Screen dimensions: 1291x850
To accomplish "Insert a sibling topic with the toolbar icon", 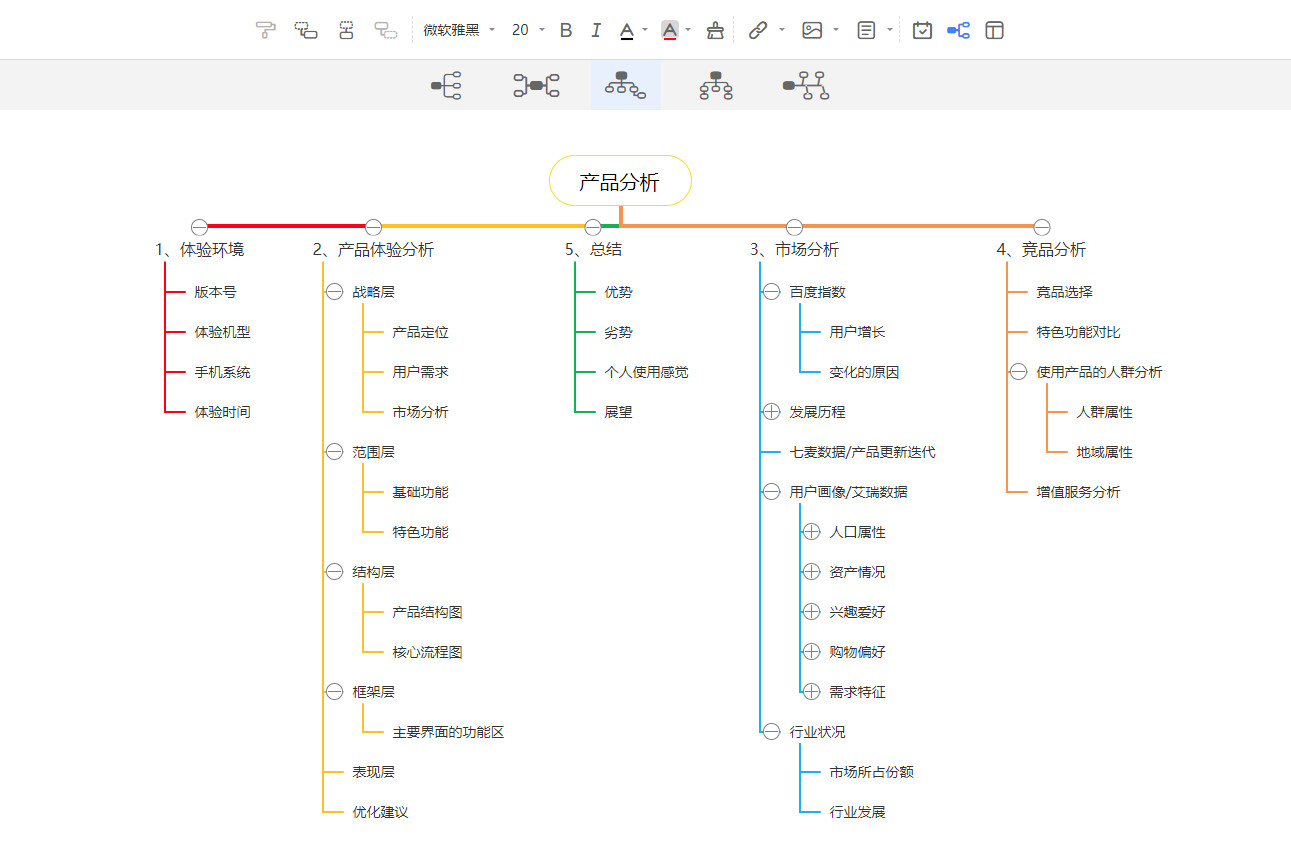I will (x=346, y=30).
